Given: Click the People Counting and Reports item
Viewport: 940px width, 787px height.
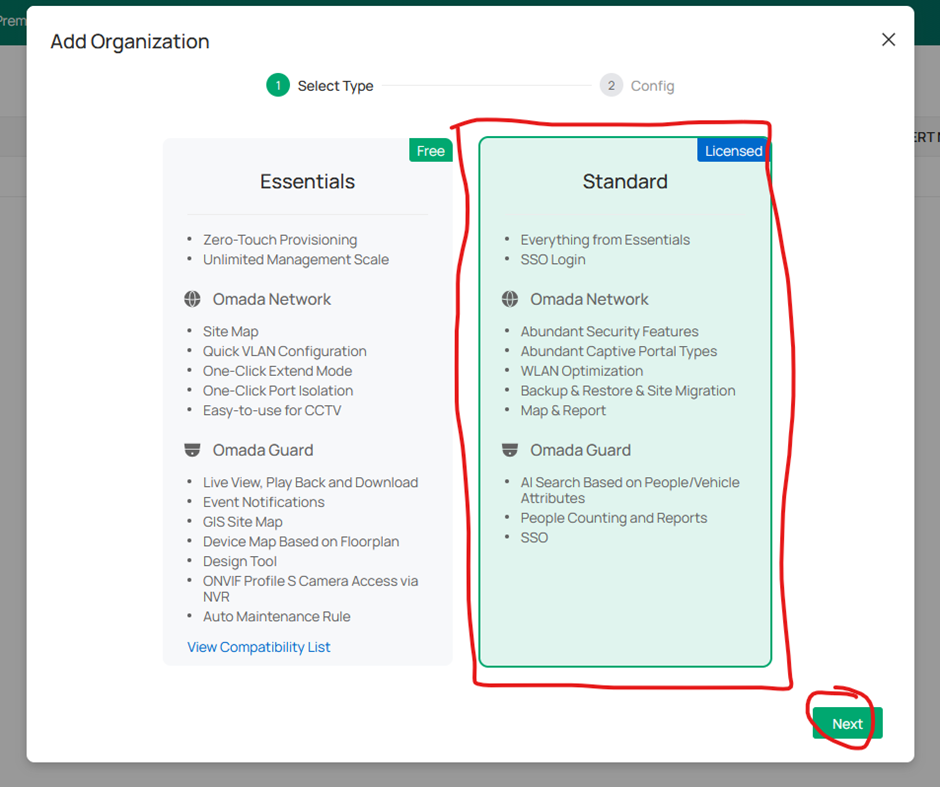Looking at the screenshot, I should tap(614, 518).
